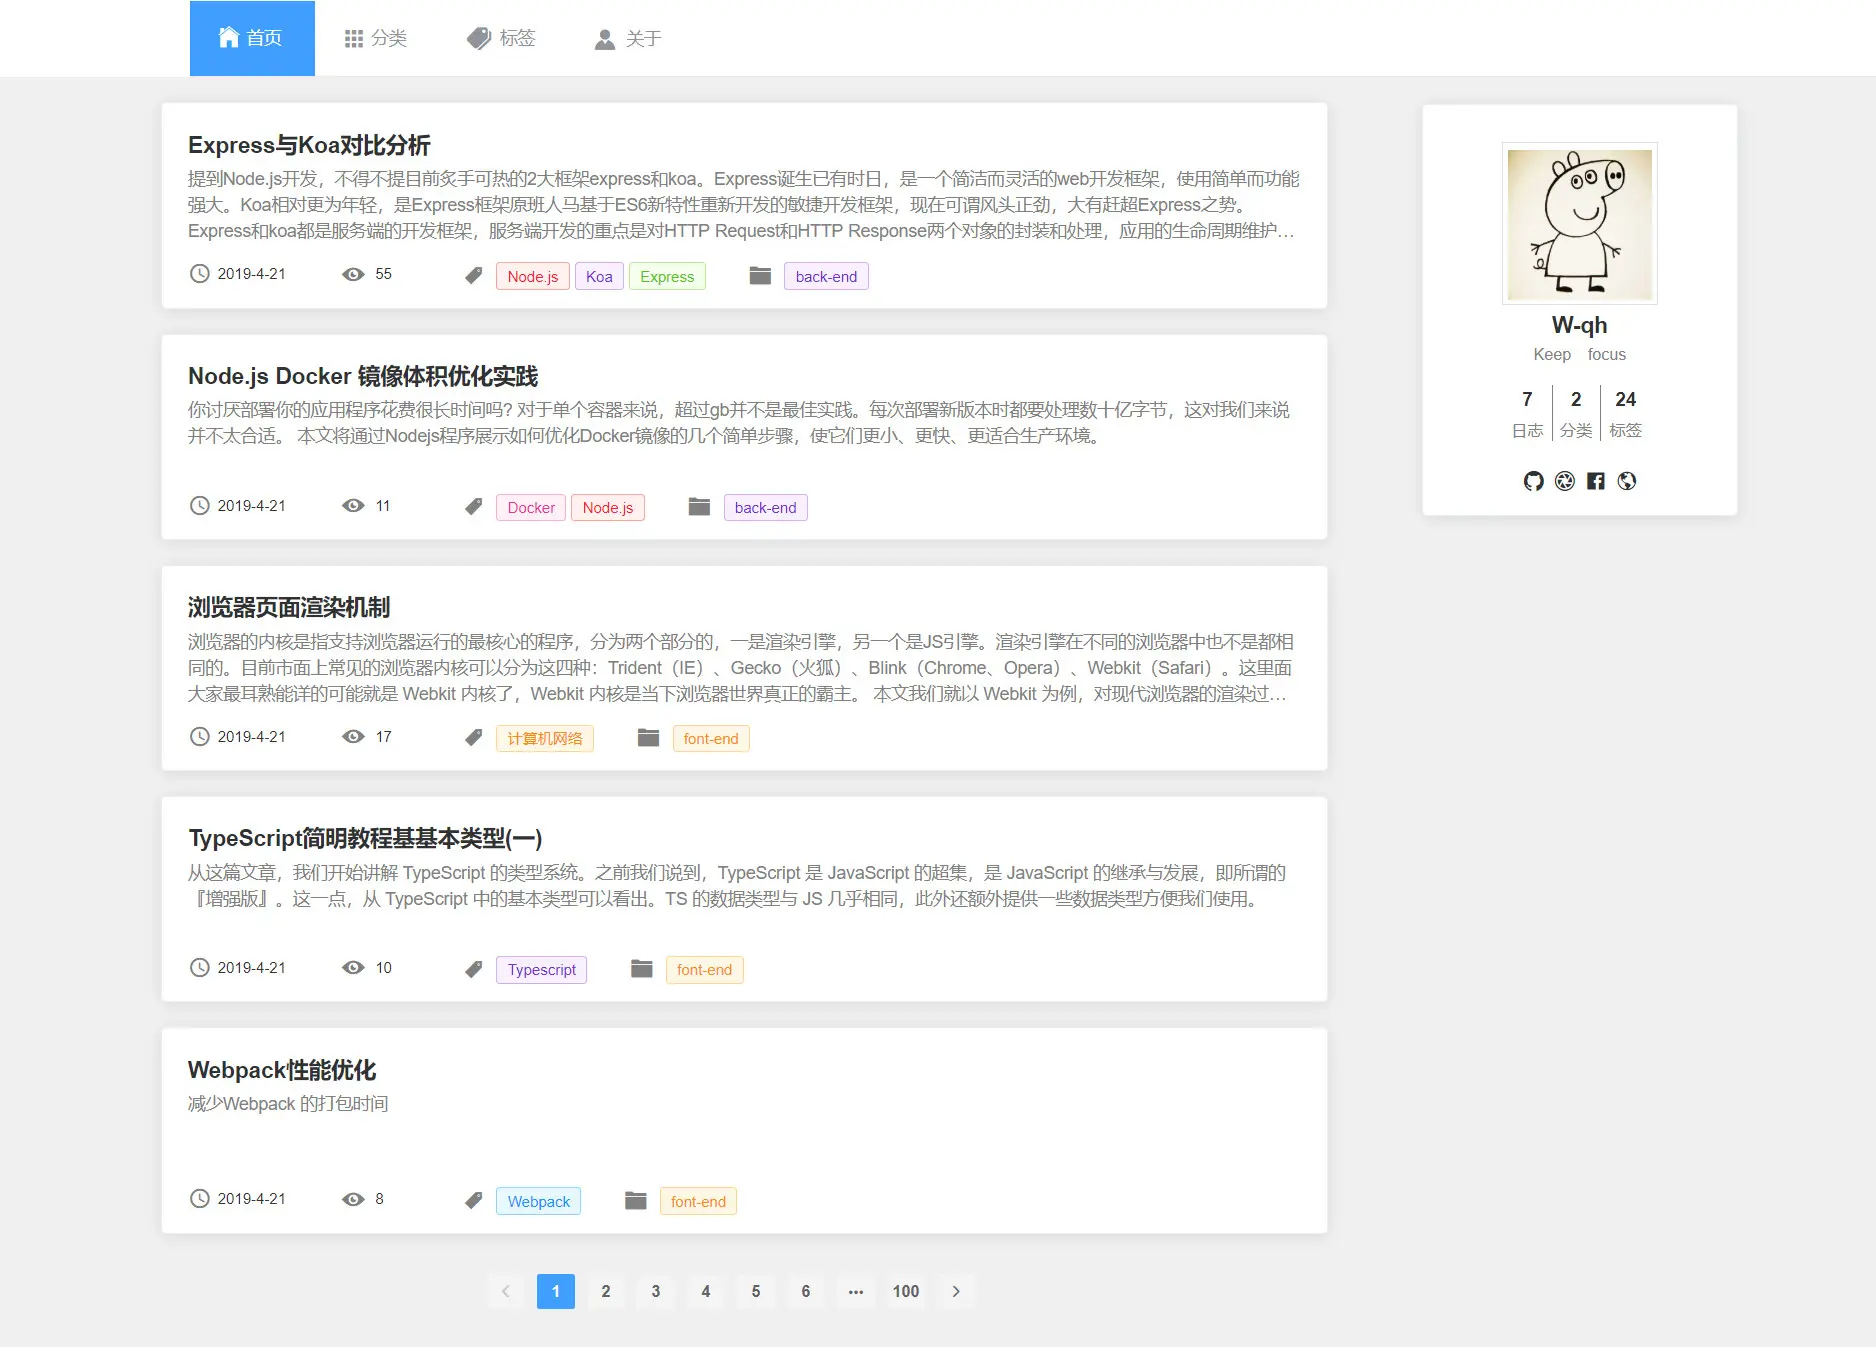The height and width of the screenshot is (1347, 1876).
Task: Select the Typescript tag label
Action: click(541, 969)
